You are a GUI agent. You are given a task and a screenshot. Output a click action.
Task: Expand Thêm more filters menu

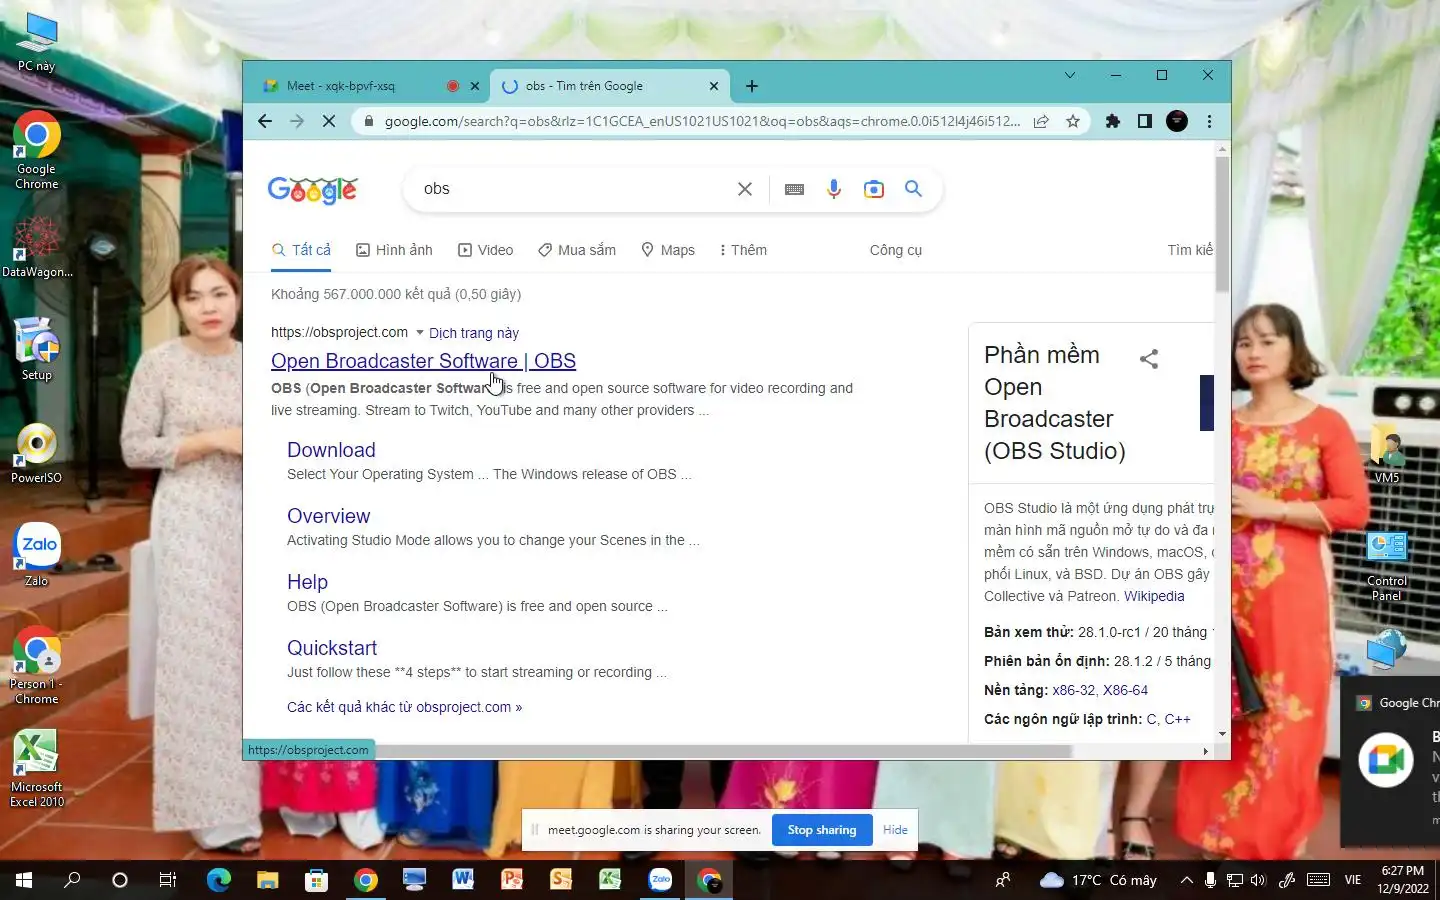pos(743,250)
